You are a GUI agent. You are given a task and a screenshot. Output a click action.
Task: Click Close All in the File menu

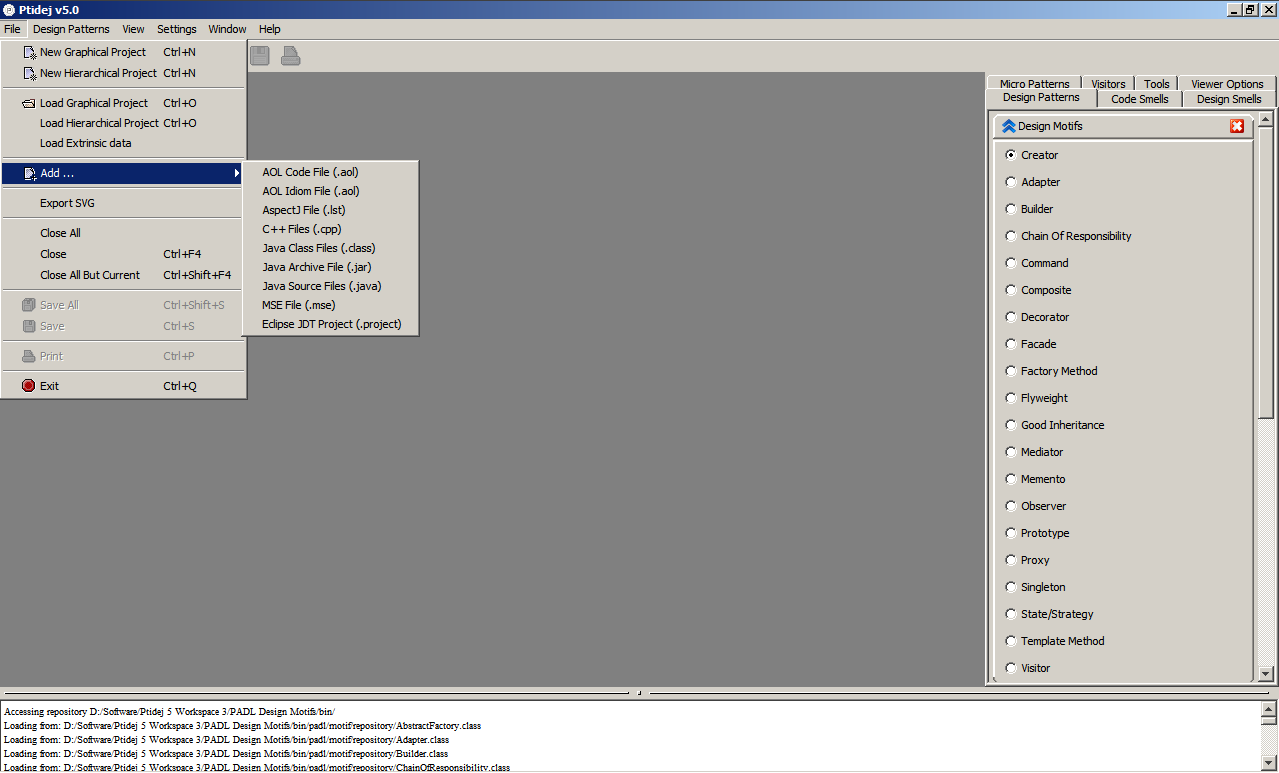pyautogui.click(x=62, y=232)
